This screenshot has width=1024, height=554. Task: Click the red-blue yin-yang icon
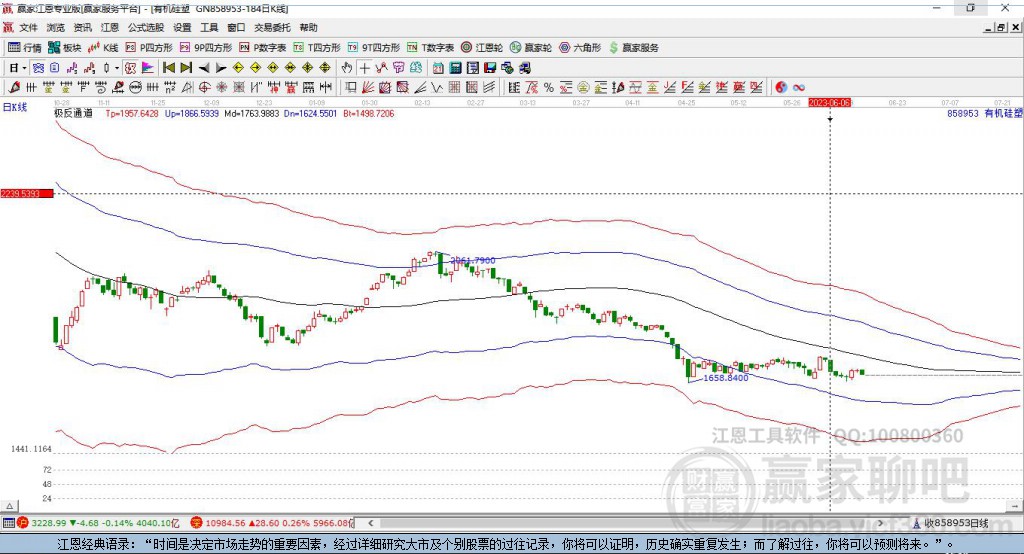click(x=781, y=88)
